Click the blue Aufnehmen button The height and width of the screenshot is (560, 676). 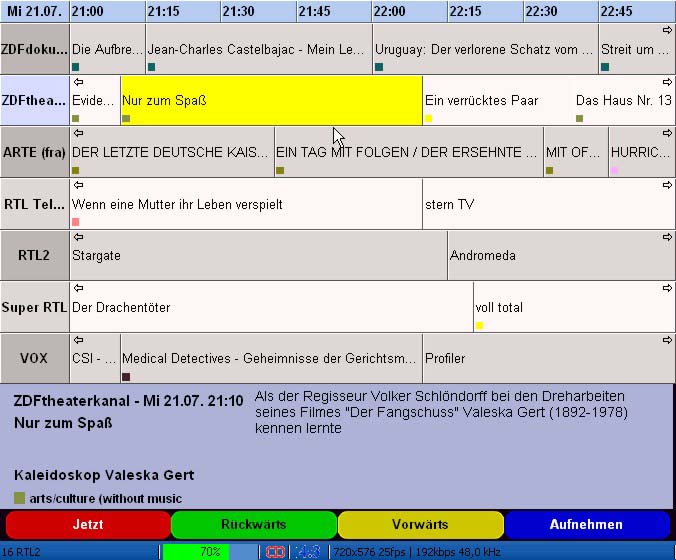586,524
